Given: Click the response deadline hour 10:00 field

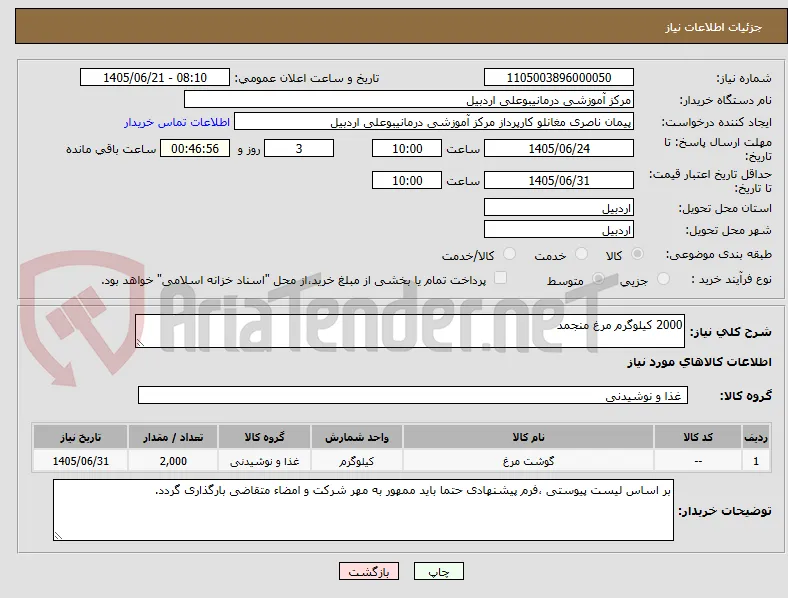Looking at the screenshot, I should (x=407, y=148).
